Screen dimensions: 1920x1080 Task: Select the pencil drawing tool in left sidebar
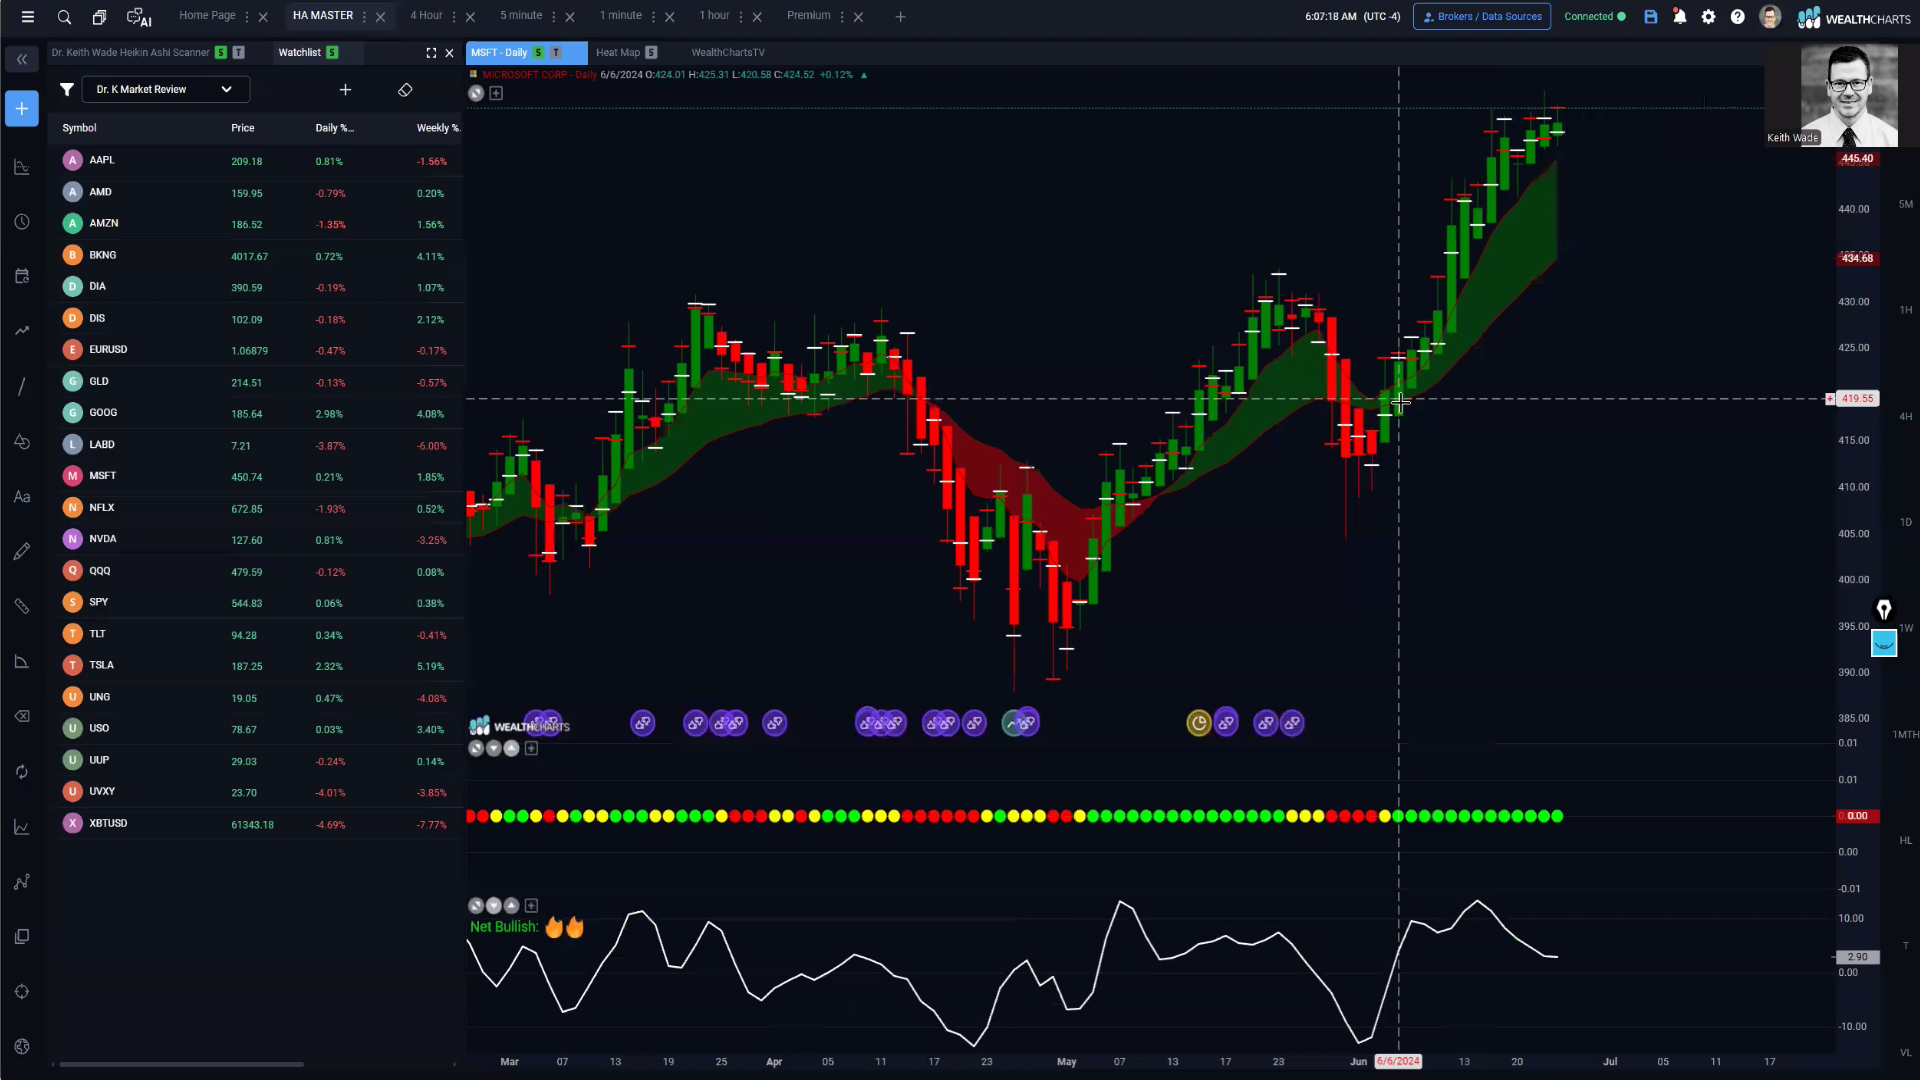coord(22,552)
